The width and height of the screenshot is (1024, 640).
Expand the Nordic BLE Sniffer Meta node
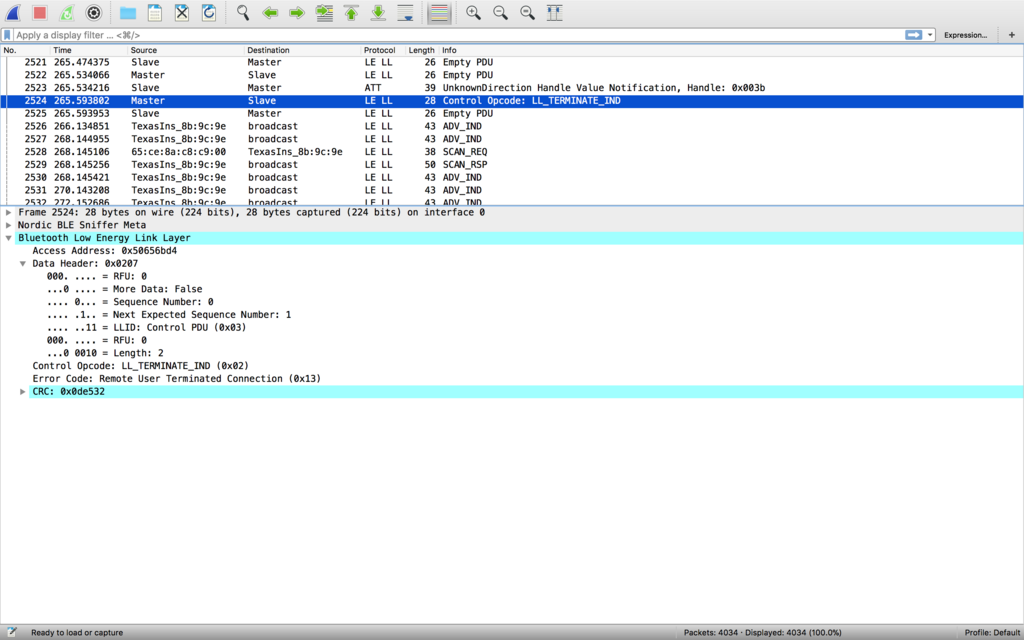(x=8, y=225)
